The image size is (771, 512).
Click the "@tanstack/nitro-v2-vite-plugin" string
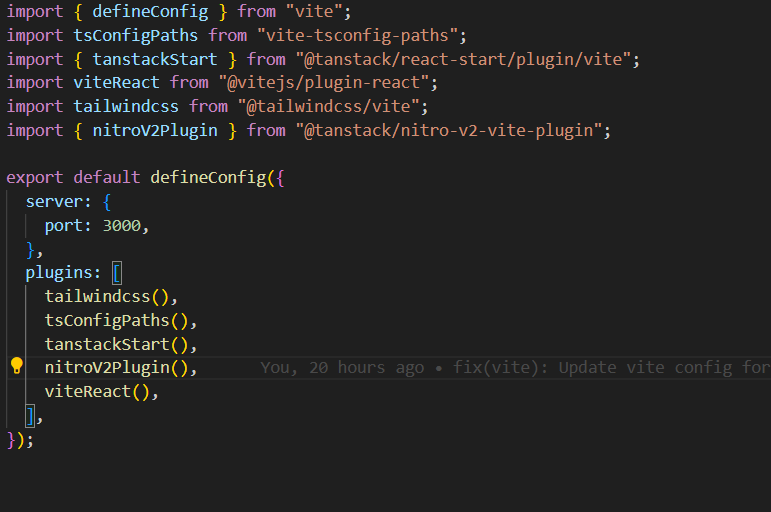click(449, 131)
